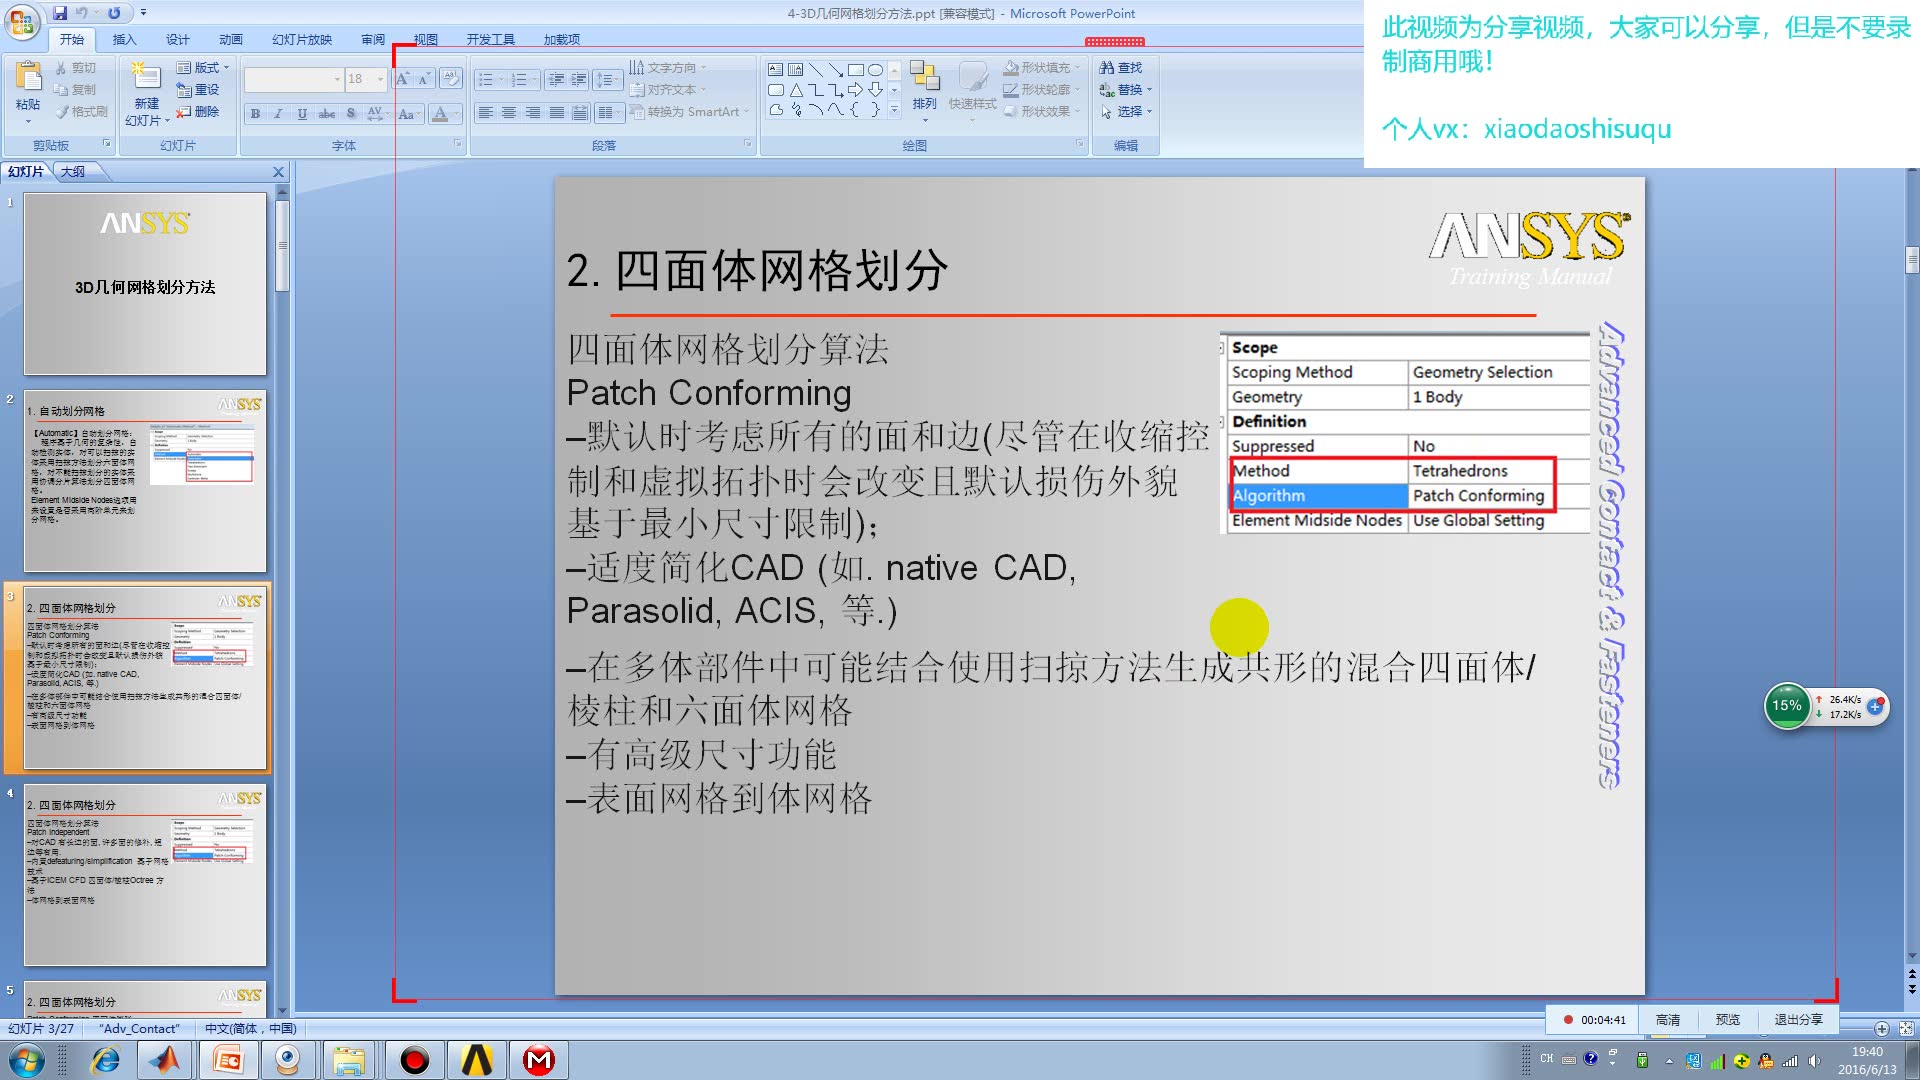Open Find (查找) in the editing group
Image resolution: width=1920 pixels, height=1080 pixels.
click(1122, 68)
